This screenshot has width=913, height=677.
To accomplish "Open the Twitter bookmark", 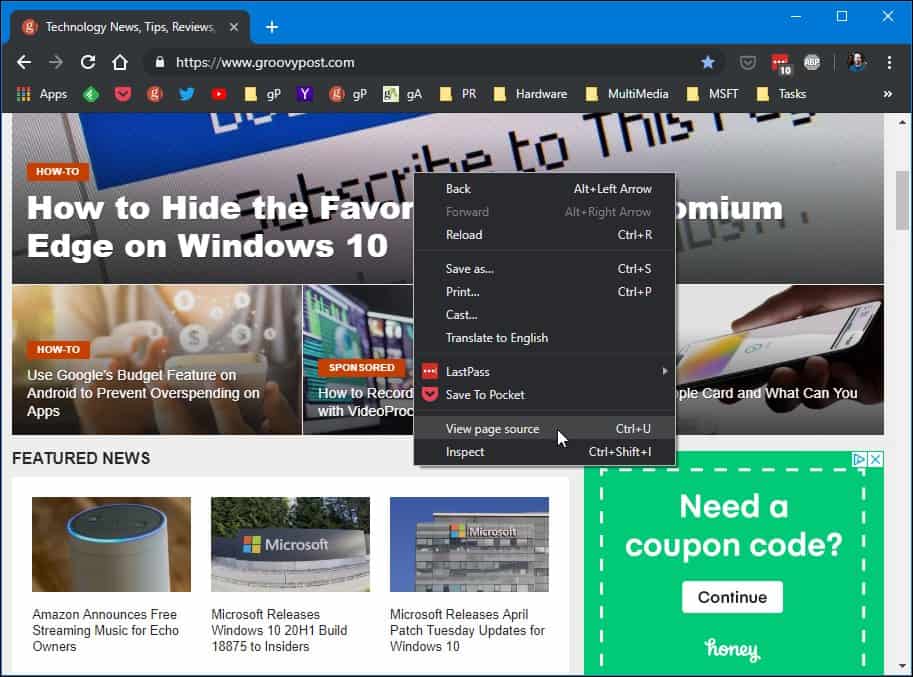I will click(187, 94).
